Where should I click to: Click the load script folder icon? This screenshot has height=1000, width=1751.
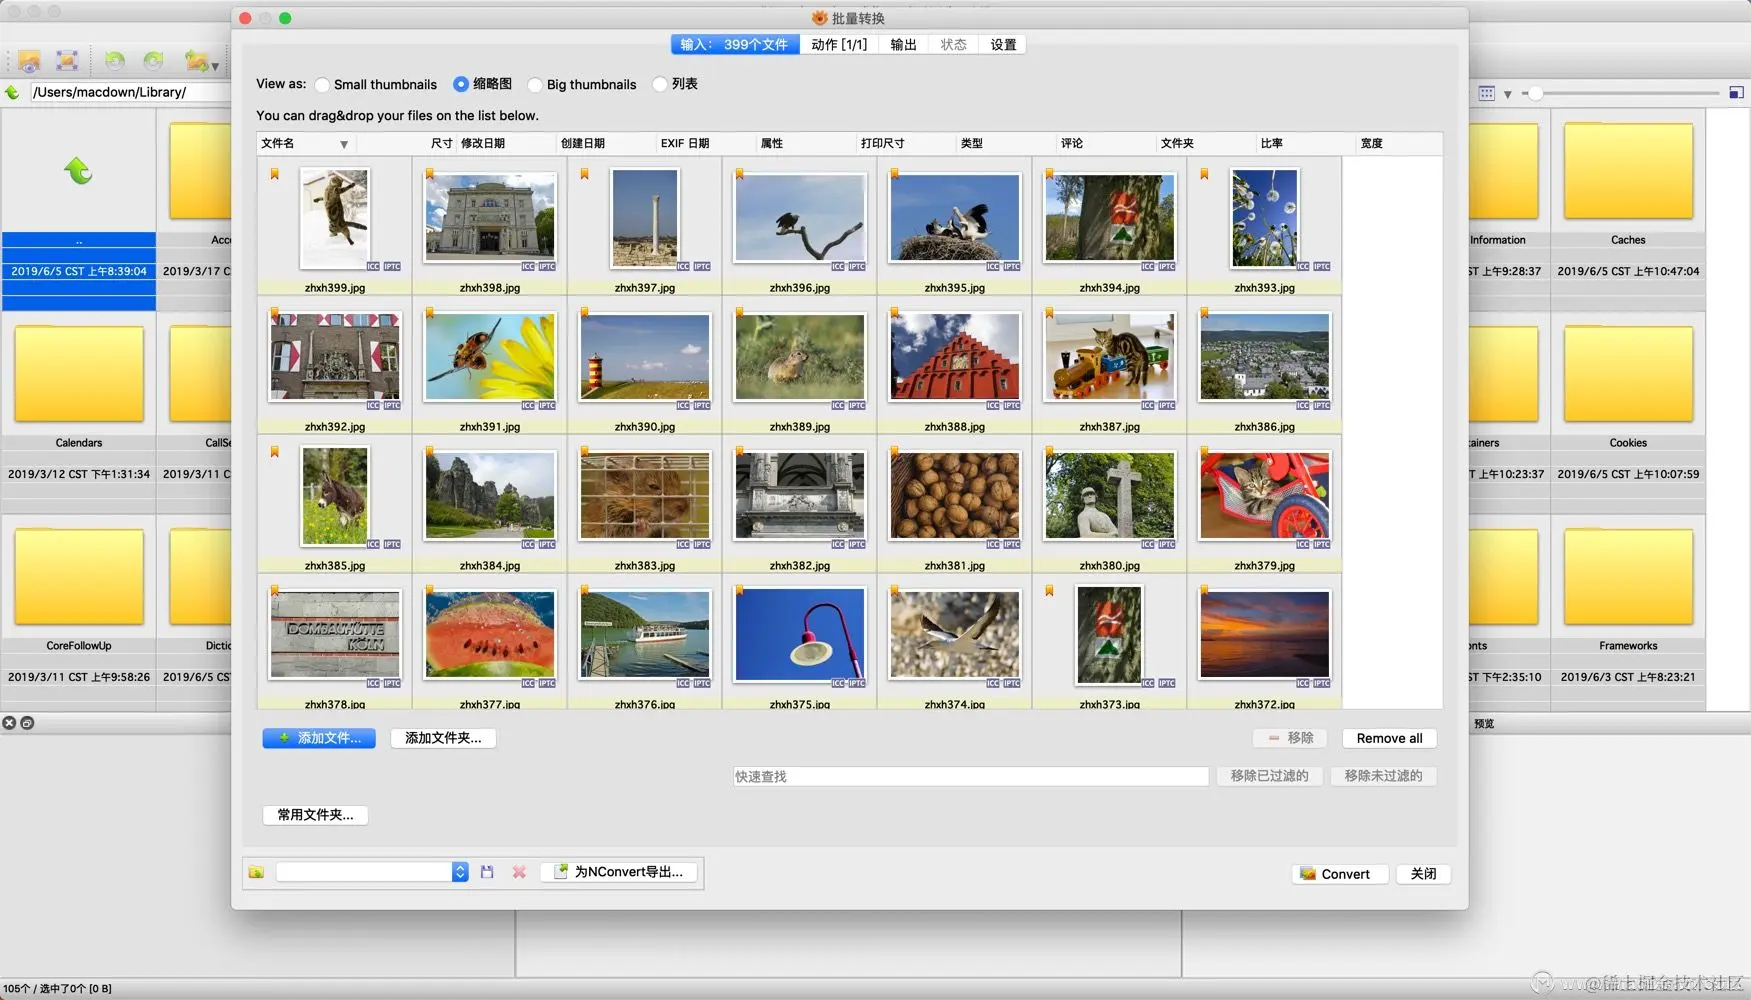point(257,872)
